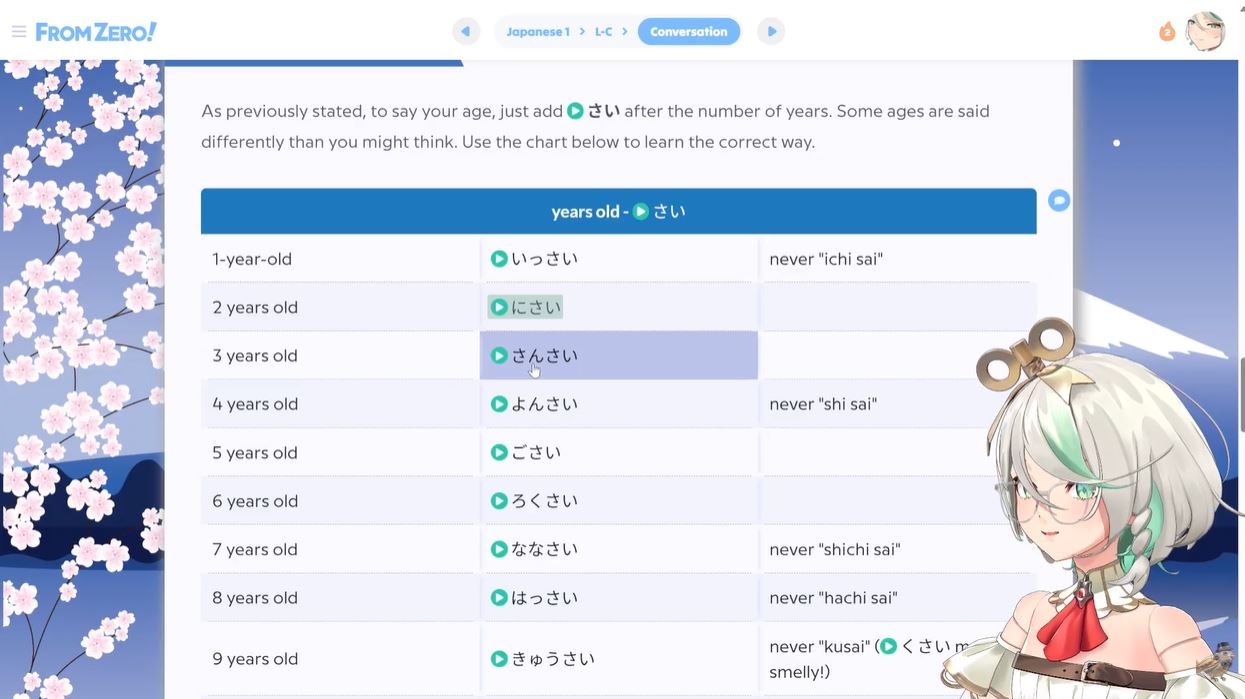Image resolution: width=1245 pixels, height=699 pixels.
Task: Play audio for さんさい
Action: coord(499,356)
